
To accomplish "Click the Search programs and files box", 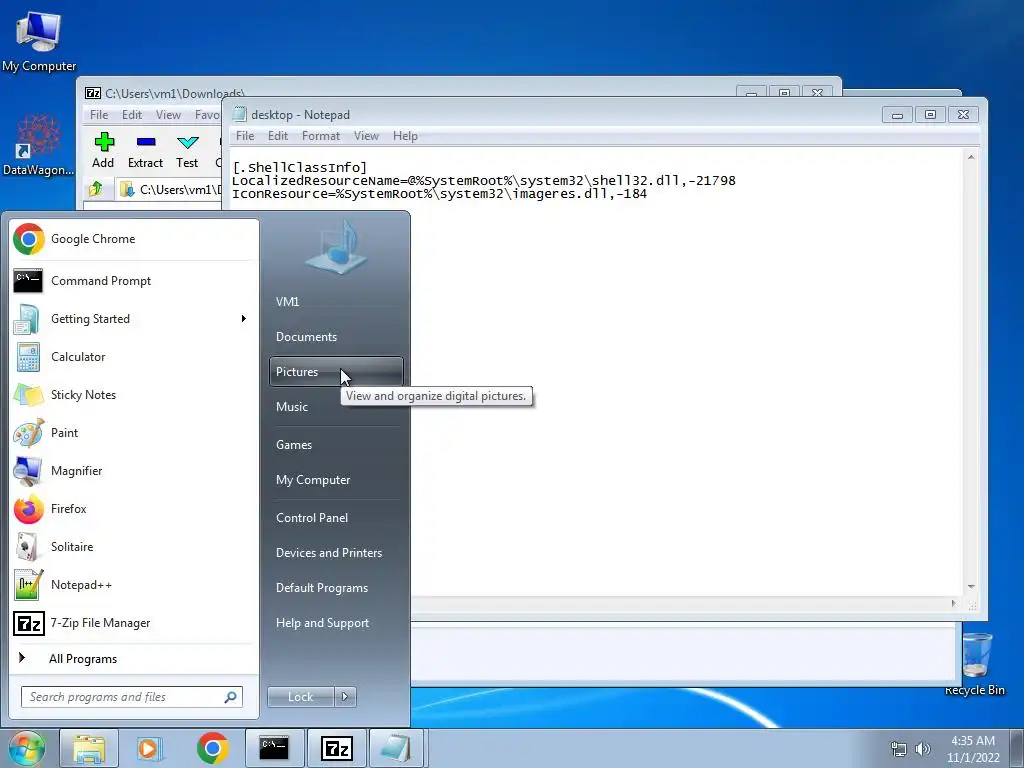I will click(x=132, y=697).
